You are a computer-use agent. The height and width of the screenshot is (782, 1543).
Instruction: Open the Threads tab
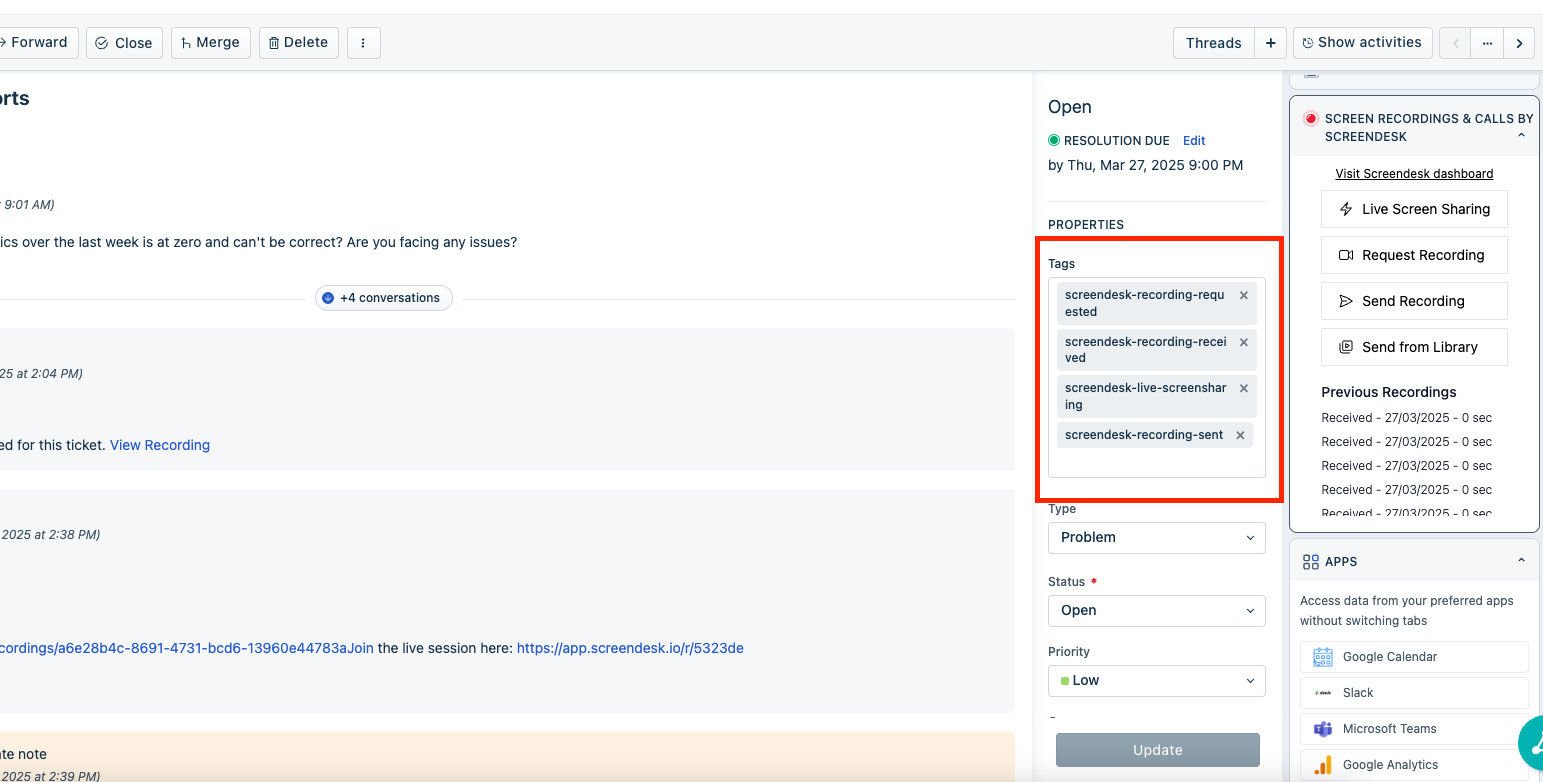point(1213,43)
